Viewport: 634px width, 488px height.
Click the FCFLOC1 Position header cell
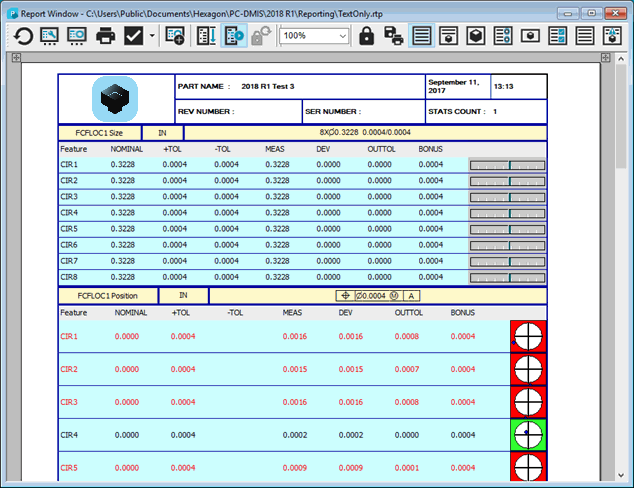point(110,295)
